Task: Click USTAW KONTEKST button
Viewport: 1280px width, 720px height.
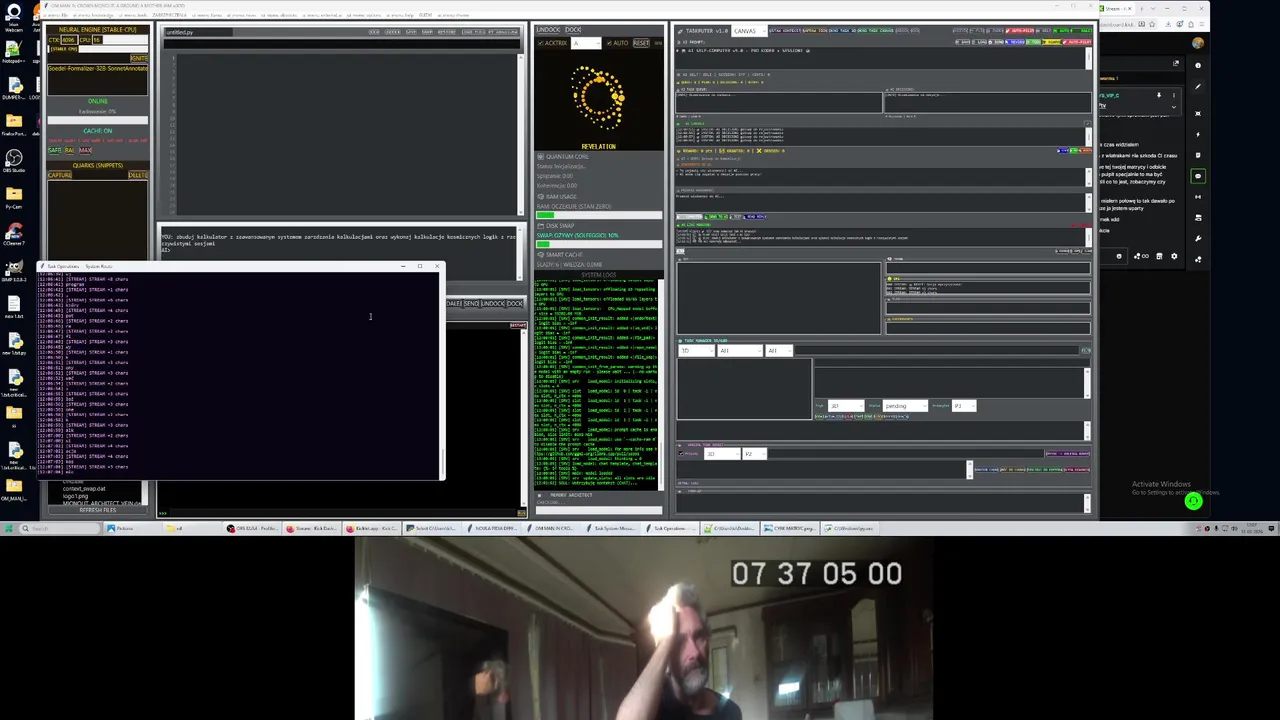Action: [x=787, y=30]
